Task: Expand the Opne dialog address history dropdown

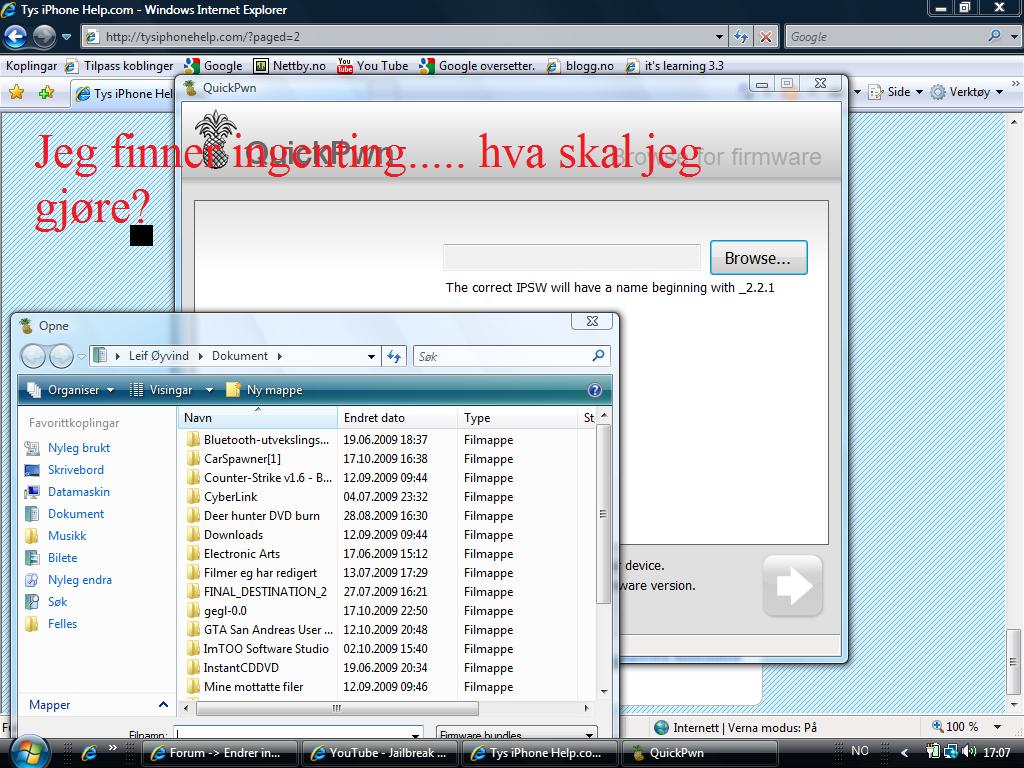Action: (371, 357)
